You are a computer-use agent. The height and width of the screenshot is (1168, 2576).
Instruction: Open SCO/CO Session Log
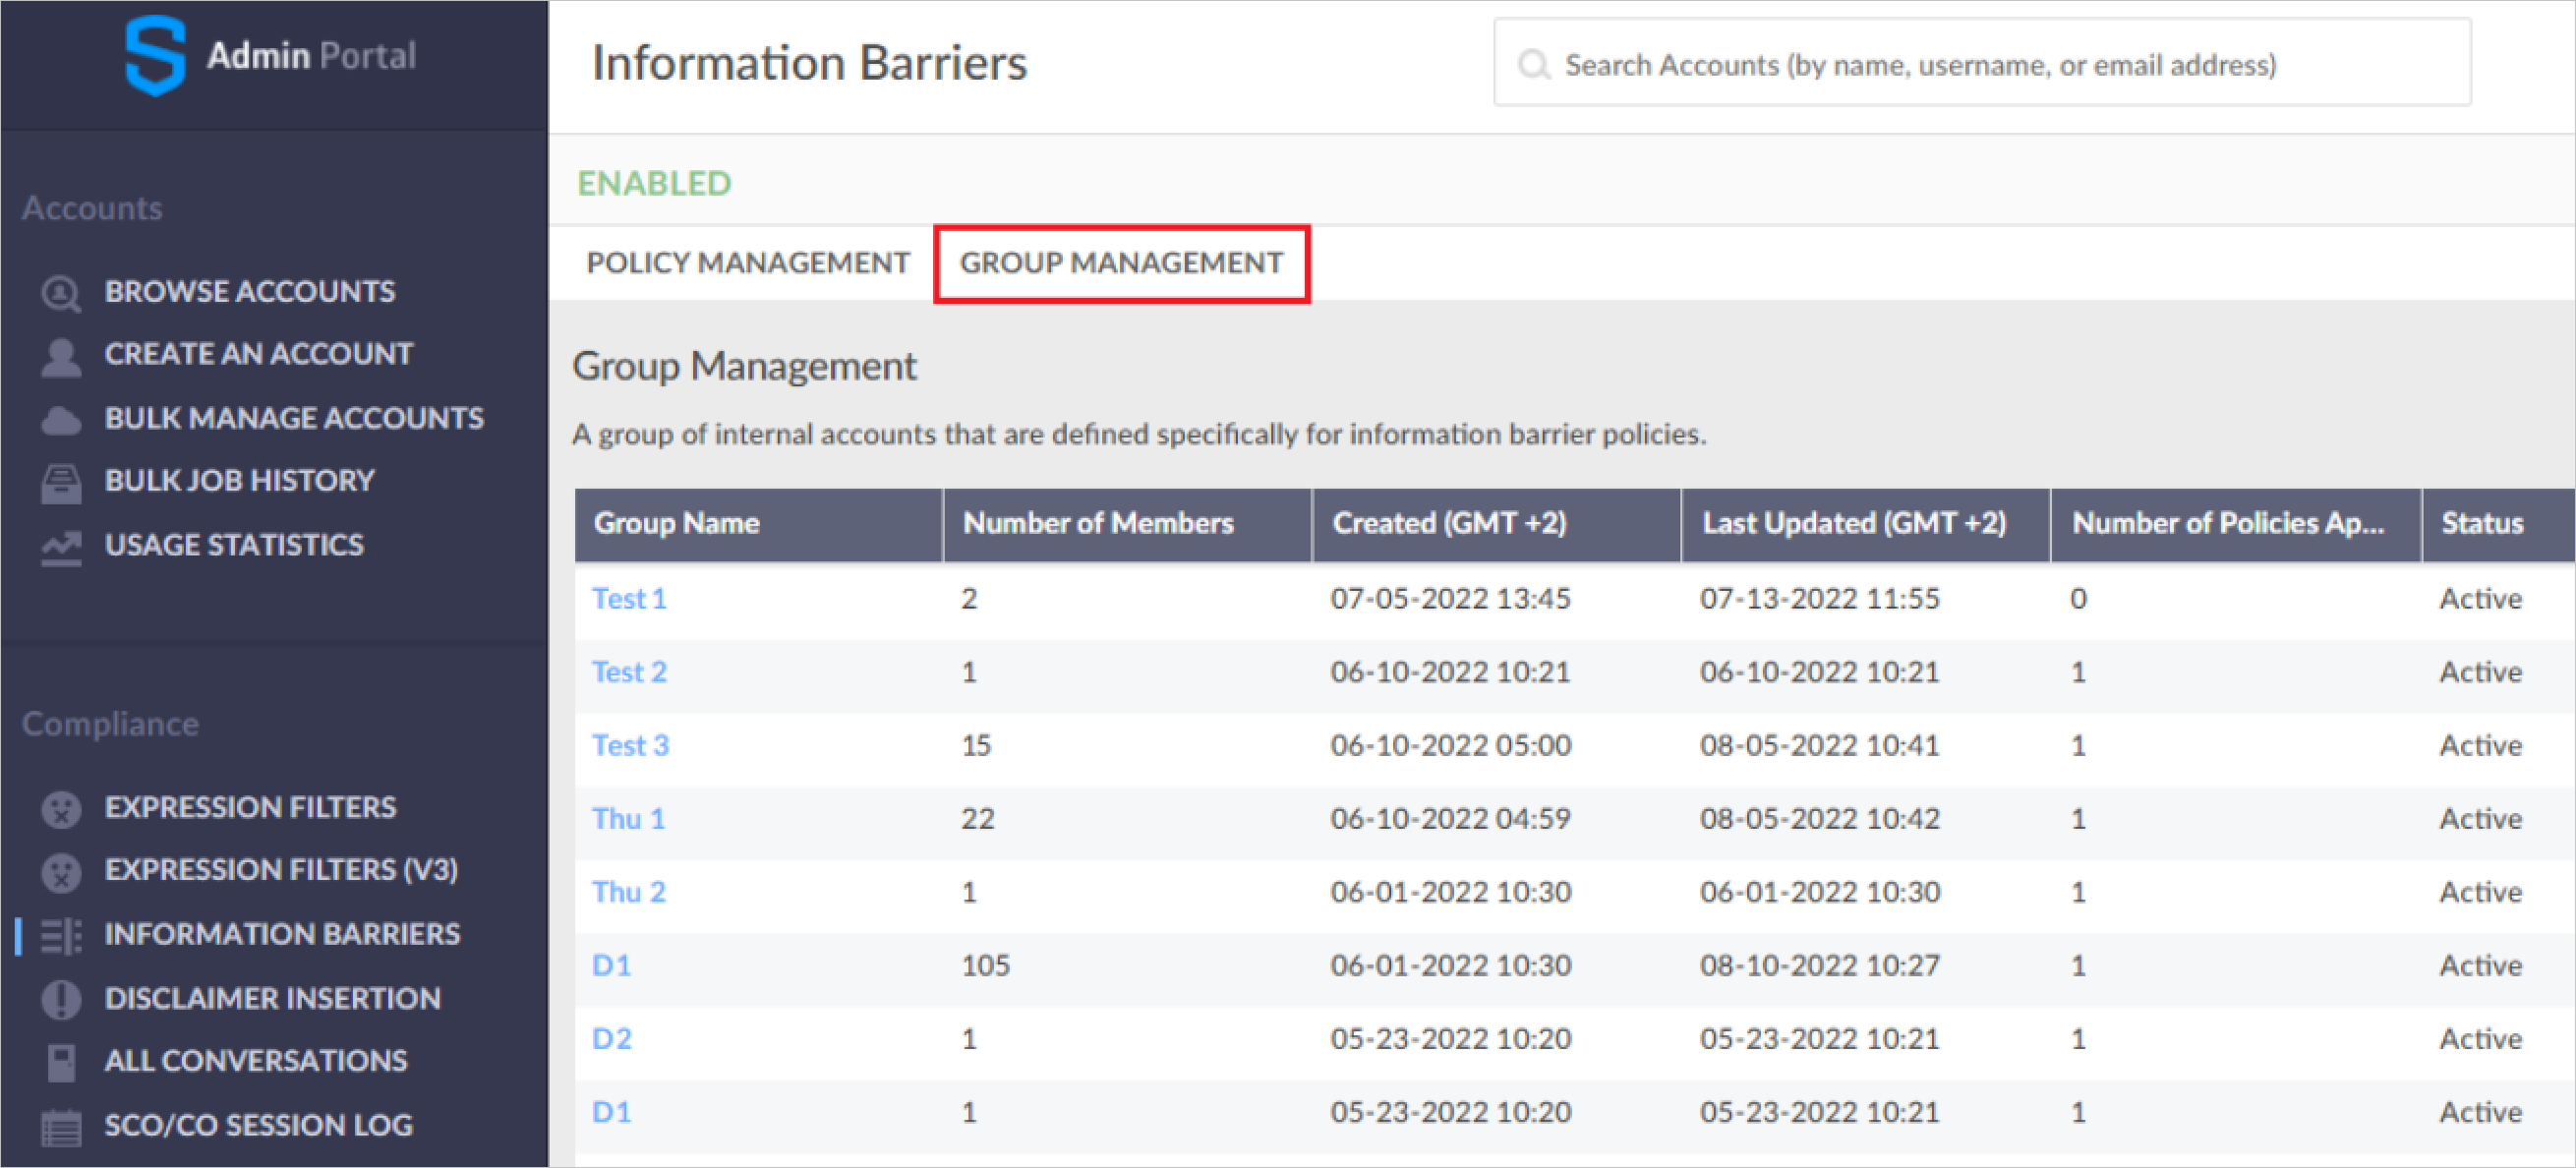point(259,1125)
